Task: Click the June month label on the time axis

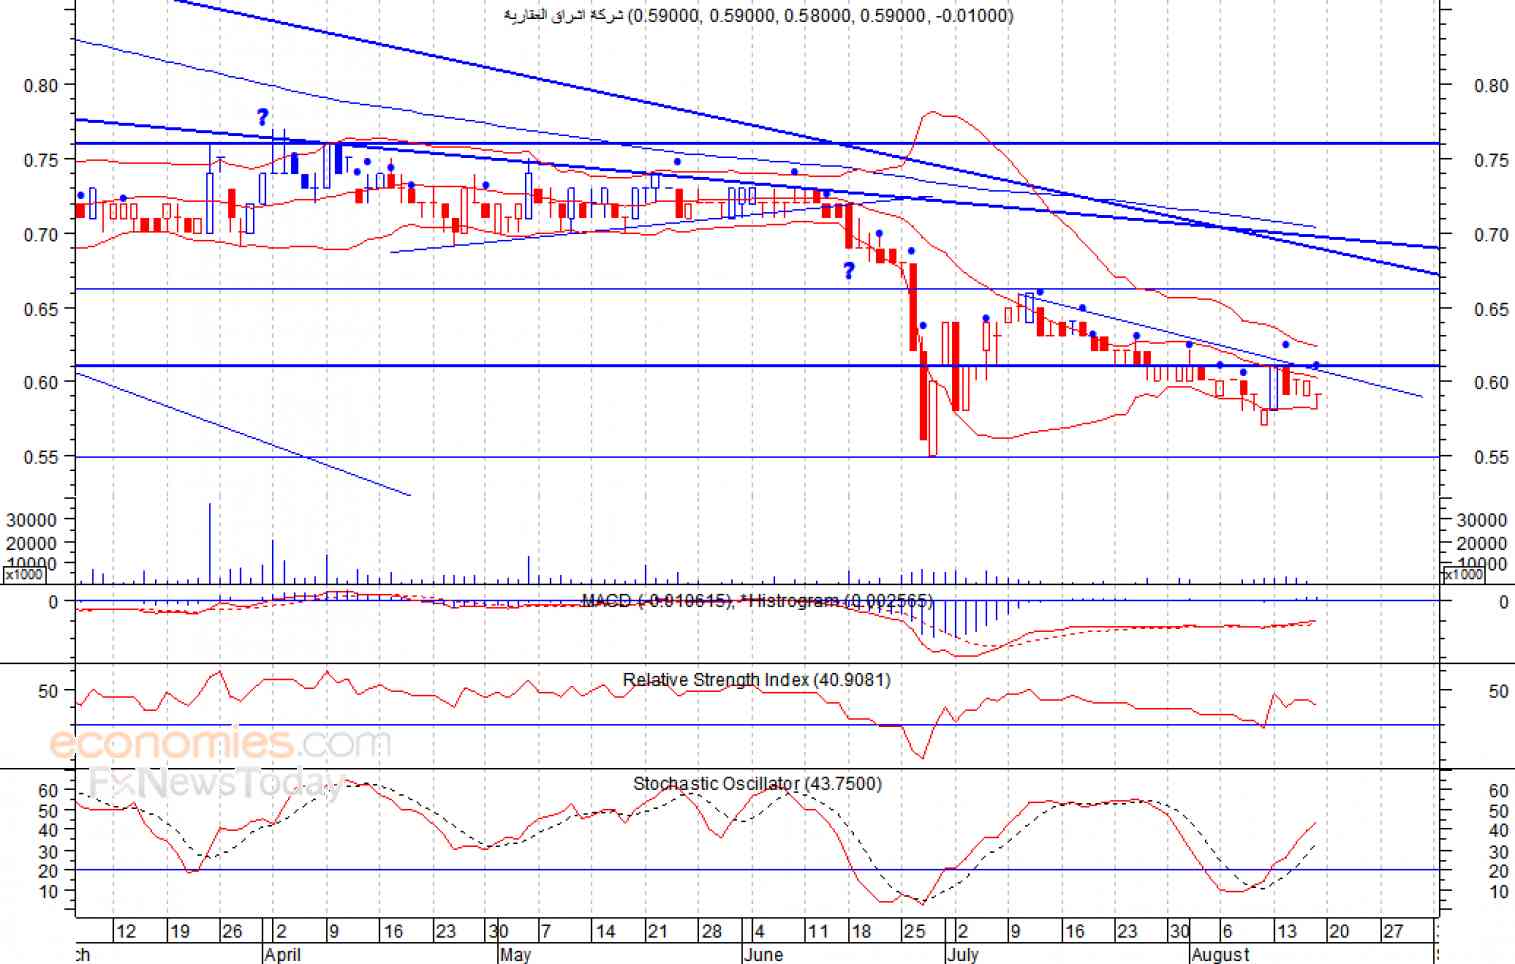Action: point(763,954)
